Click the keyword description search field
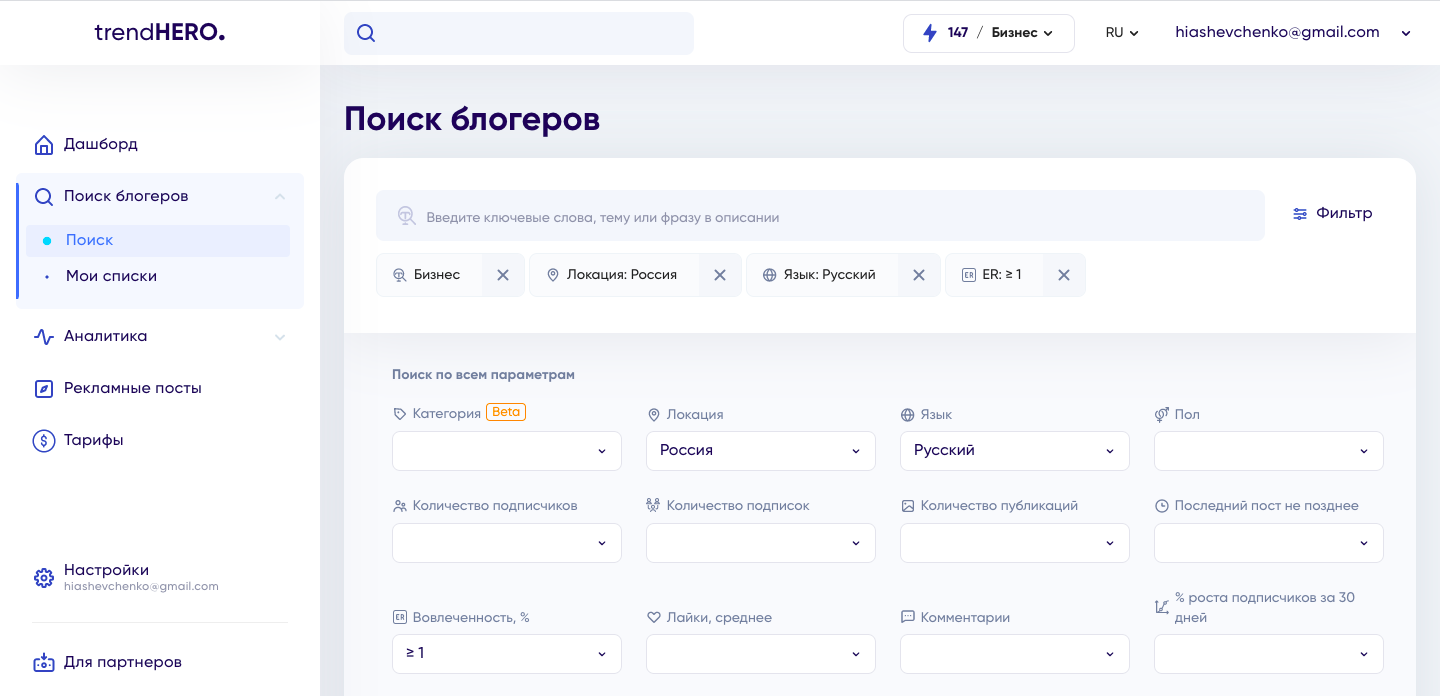1440x696 pixels. (x=820, y=217)
